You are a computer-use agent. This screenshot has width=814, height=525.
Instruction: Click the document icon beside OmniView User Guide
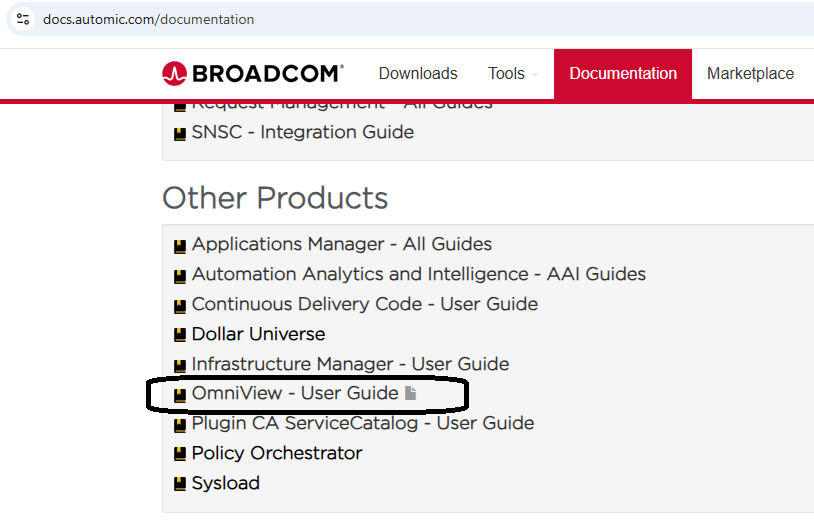click(411, 393)
